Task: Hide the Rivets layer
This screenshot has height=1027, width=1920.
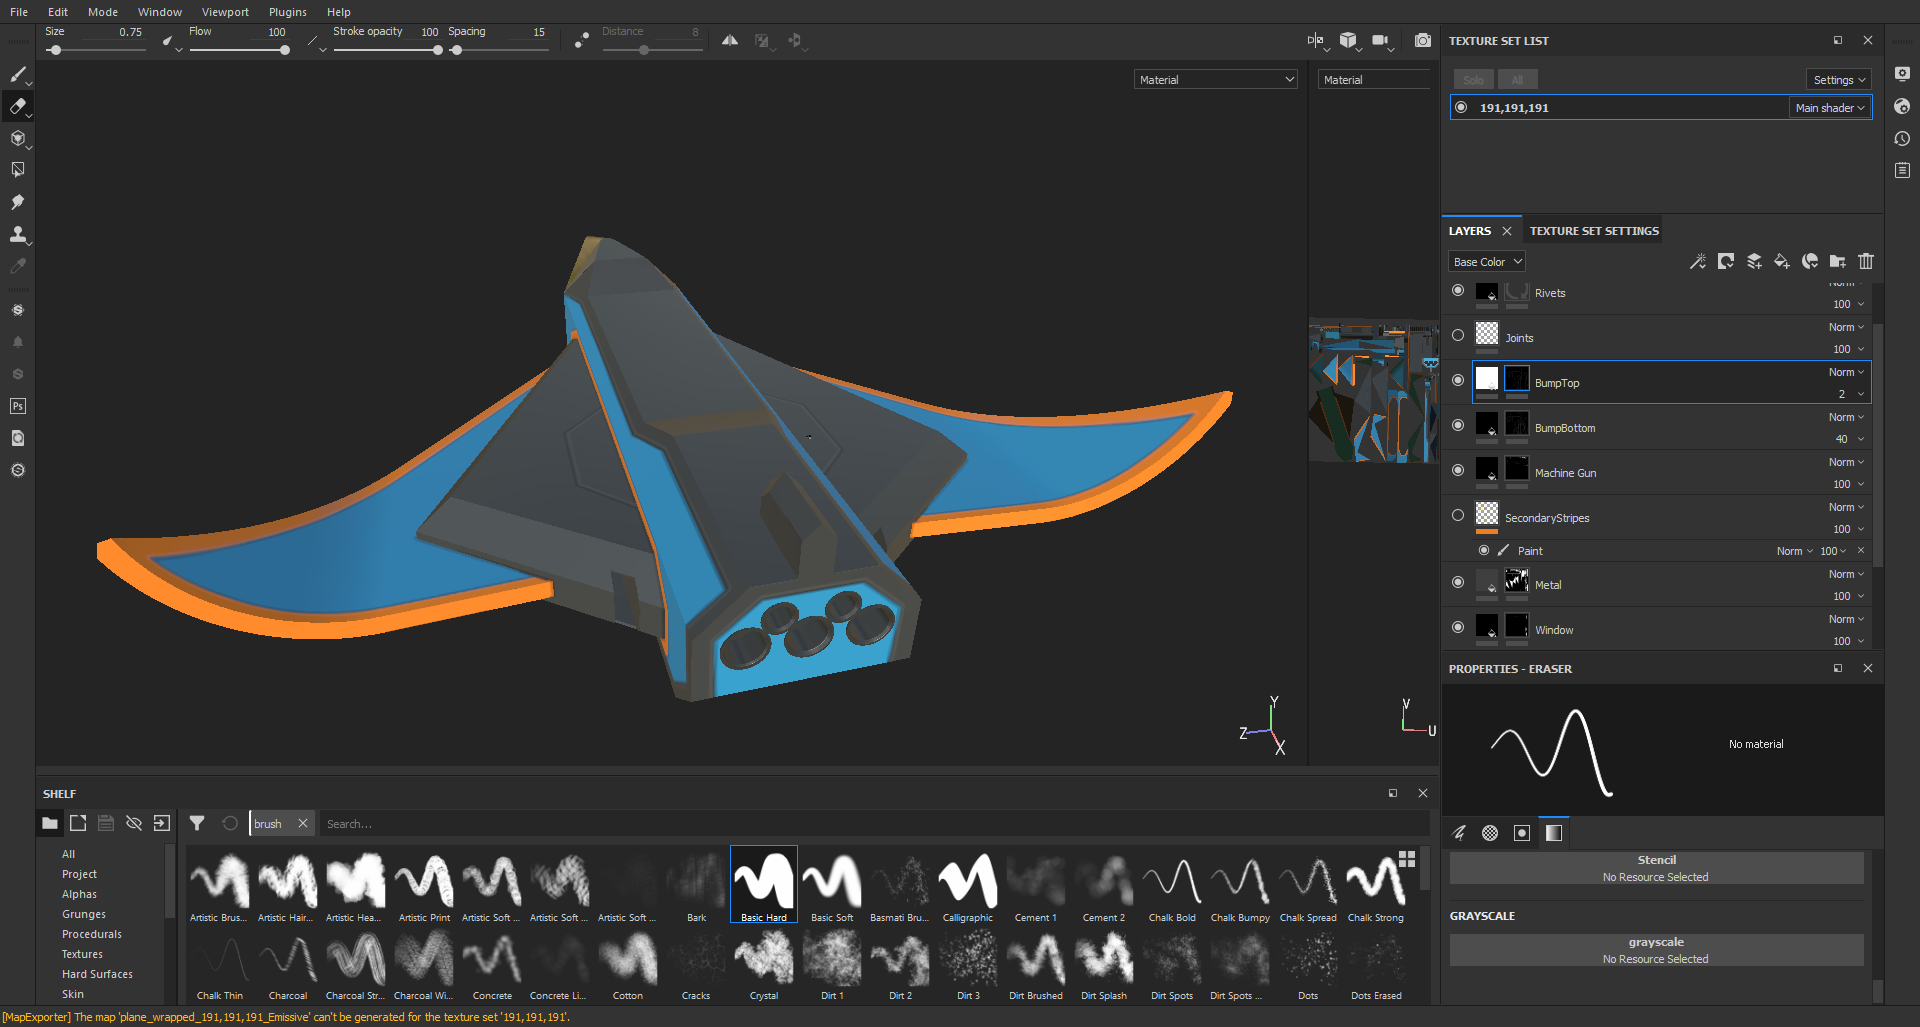Action: pyautogui.click(x=1458, y=290)
